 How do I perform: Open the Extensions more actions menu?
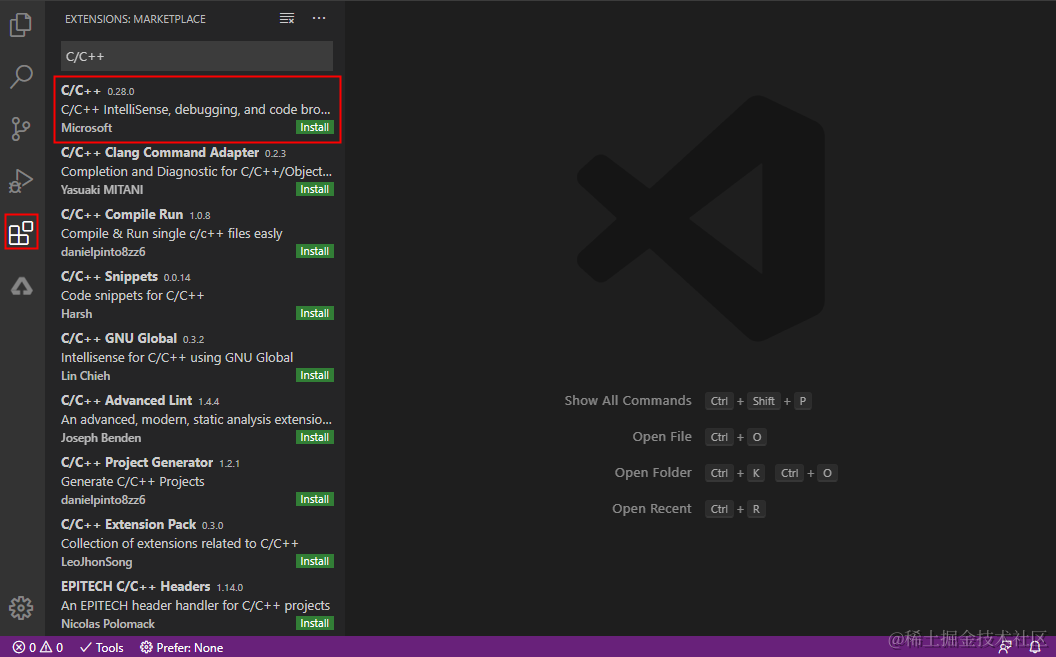319,19
